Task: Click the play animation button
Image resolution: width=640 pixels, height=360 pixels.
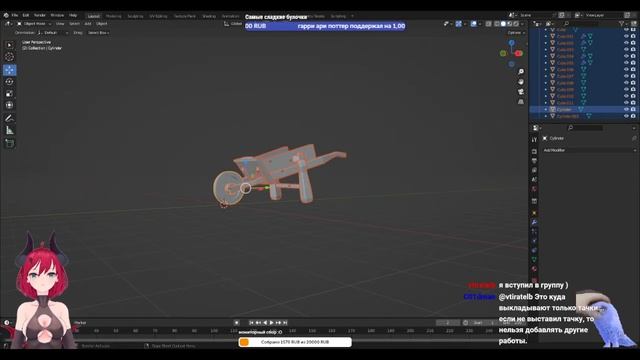Action: (271, 322)
